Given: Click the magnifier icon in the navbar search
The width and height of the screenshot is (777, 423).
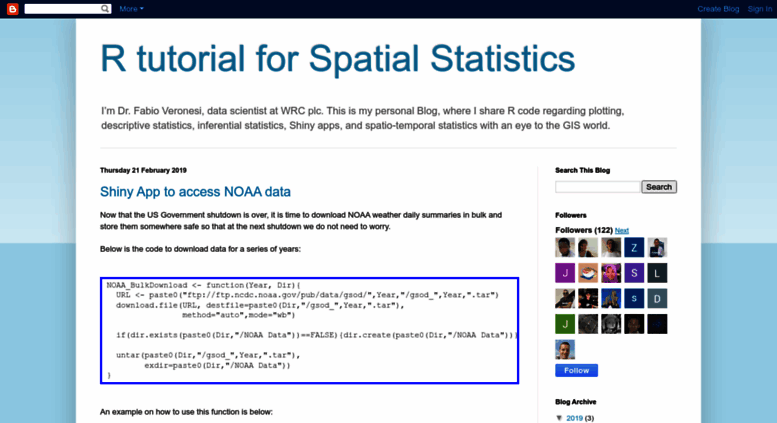Looking at the screenshot, I should (105, 9).
